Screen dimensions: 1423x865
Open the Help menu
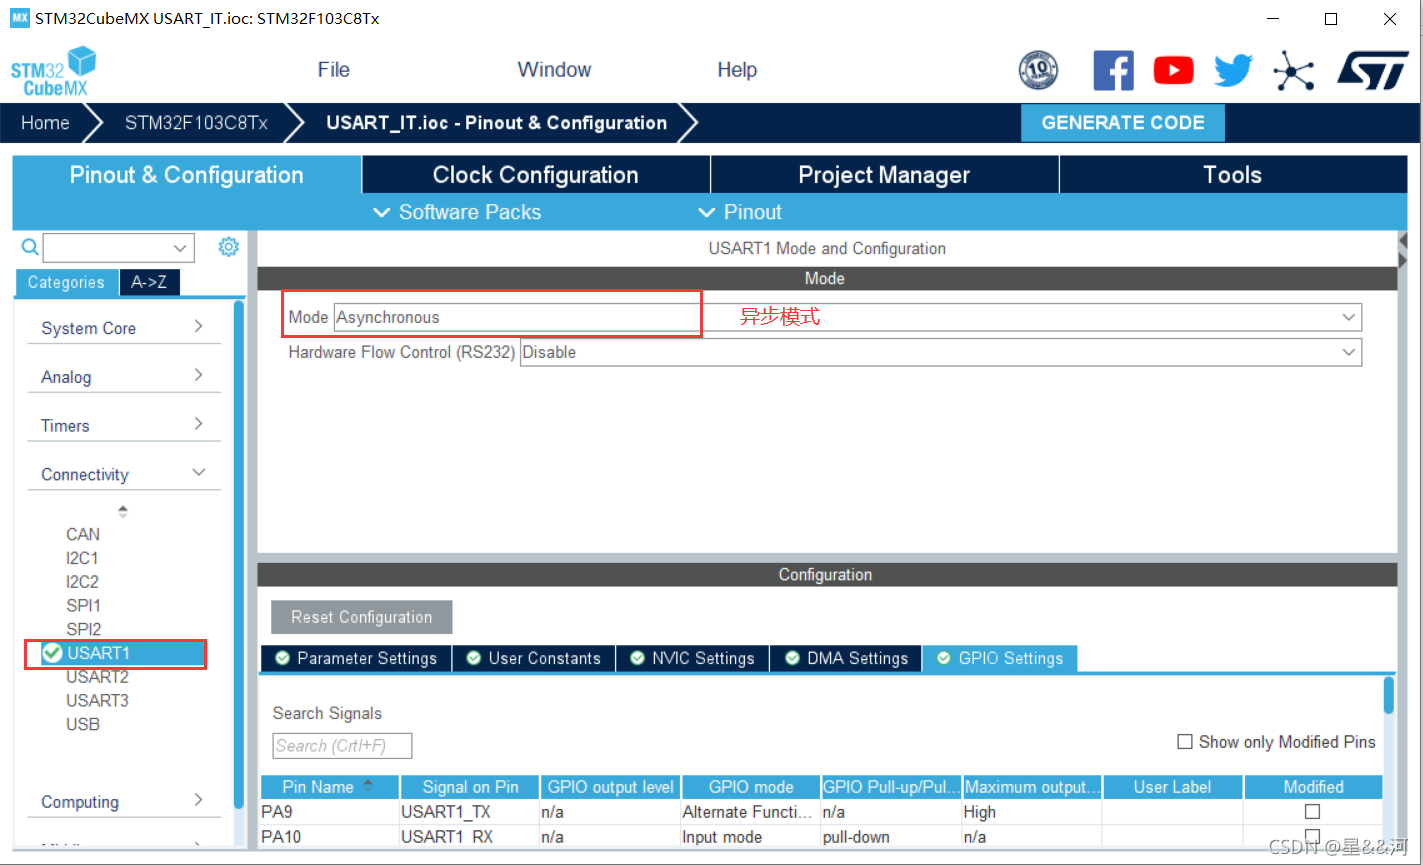(737, 70)
